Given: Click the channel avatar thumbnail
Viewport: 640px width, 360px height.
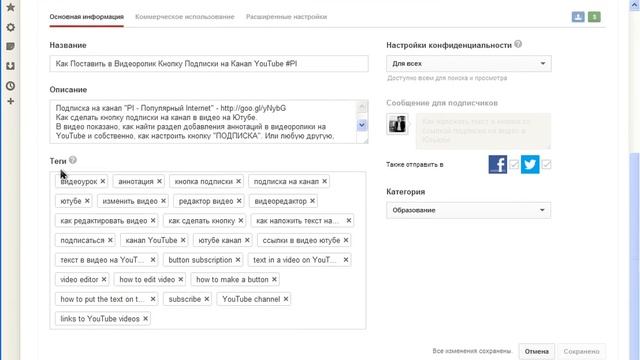Looking at the screenshot, I should (397, 124).
